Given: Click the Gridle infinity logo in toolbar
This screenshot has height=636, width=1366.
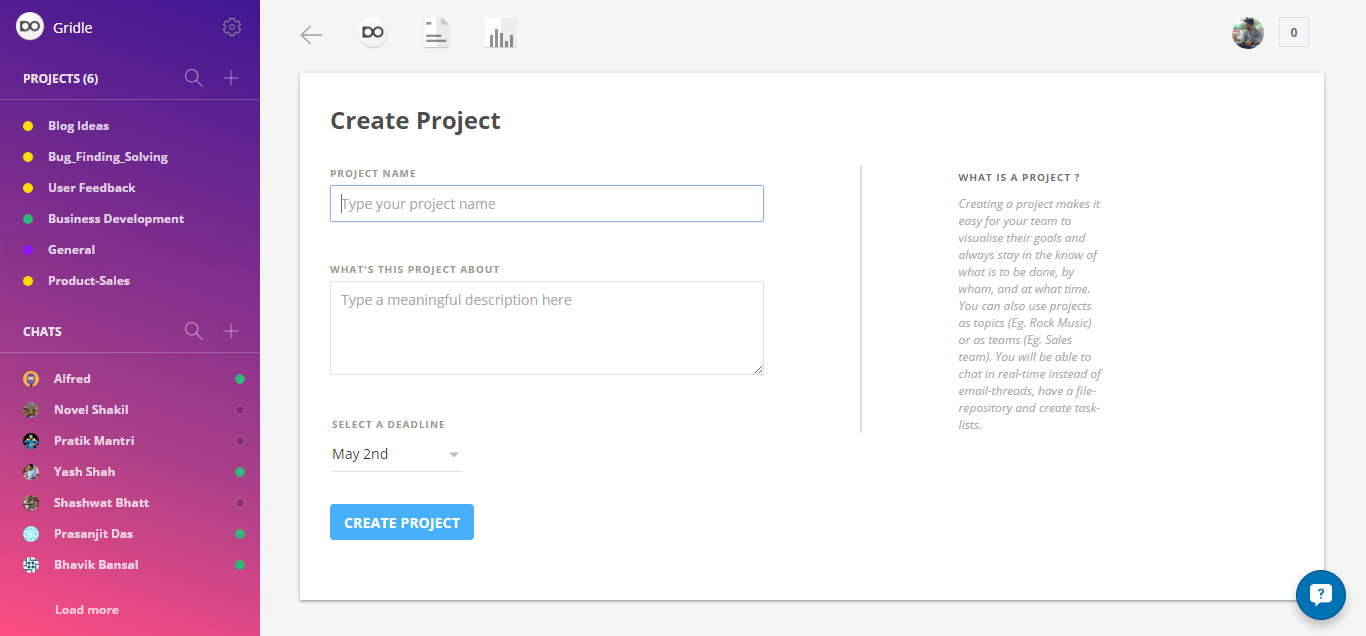Looking at the screenshot, I should [373, 33].
